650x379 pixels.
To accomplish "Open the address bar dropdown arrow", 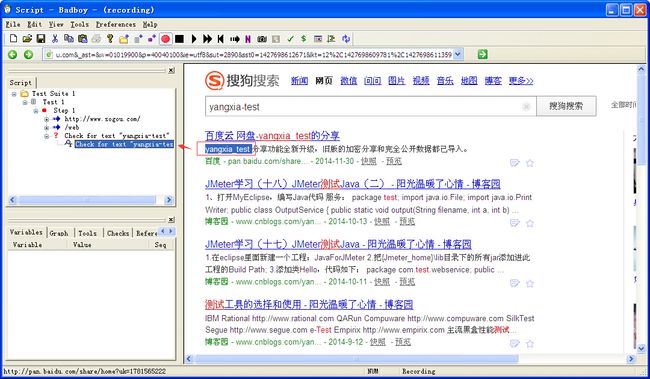I will click(x=458, y=54).
